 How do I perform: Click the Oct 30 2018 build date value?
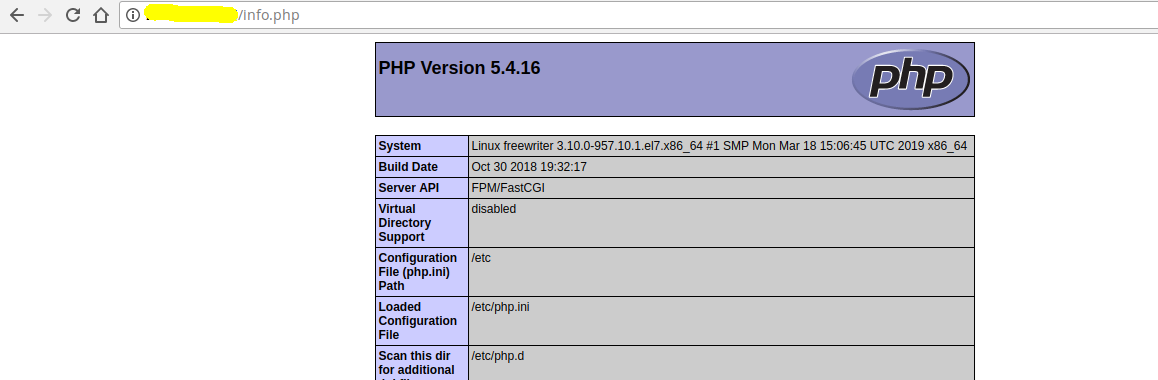[x=721, y=167]
